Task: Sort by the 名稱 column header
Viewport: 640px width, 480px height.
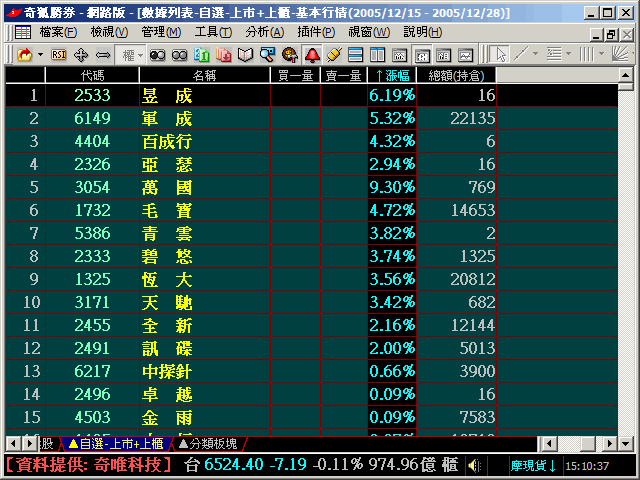Action: coord(204,76)
